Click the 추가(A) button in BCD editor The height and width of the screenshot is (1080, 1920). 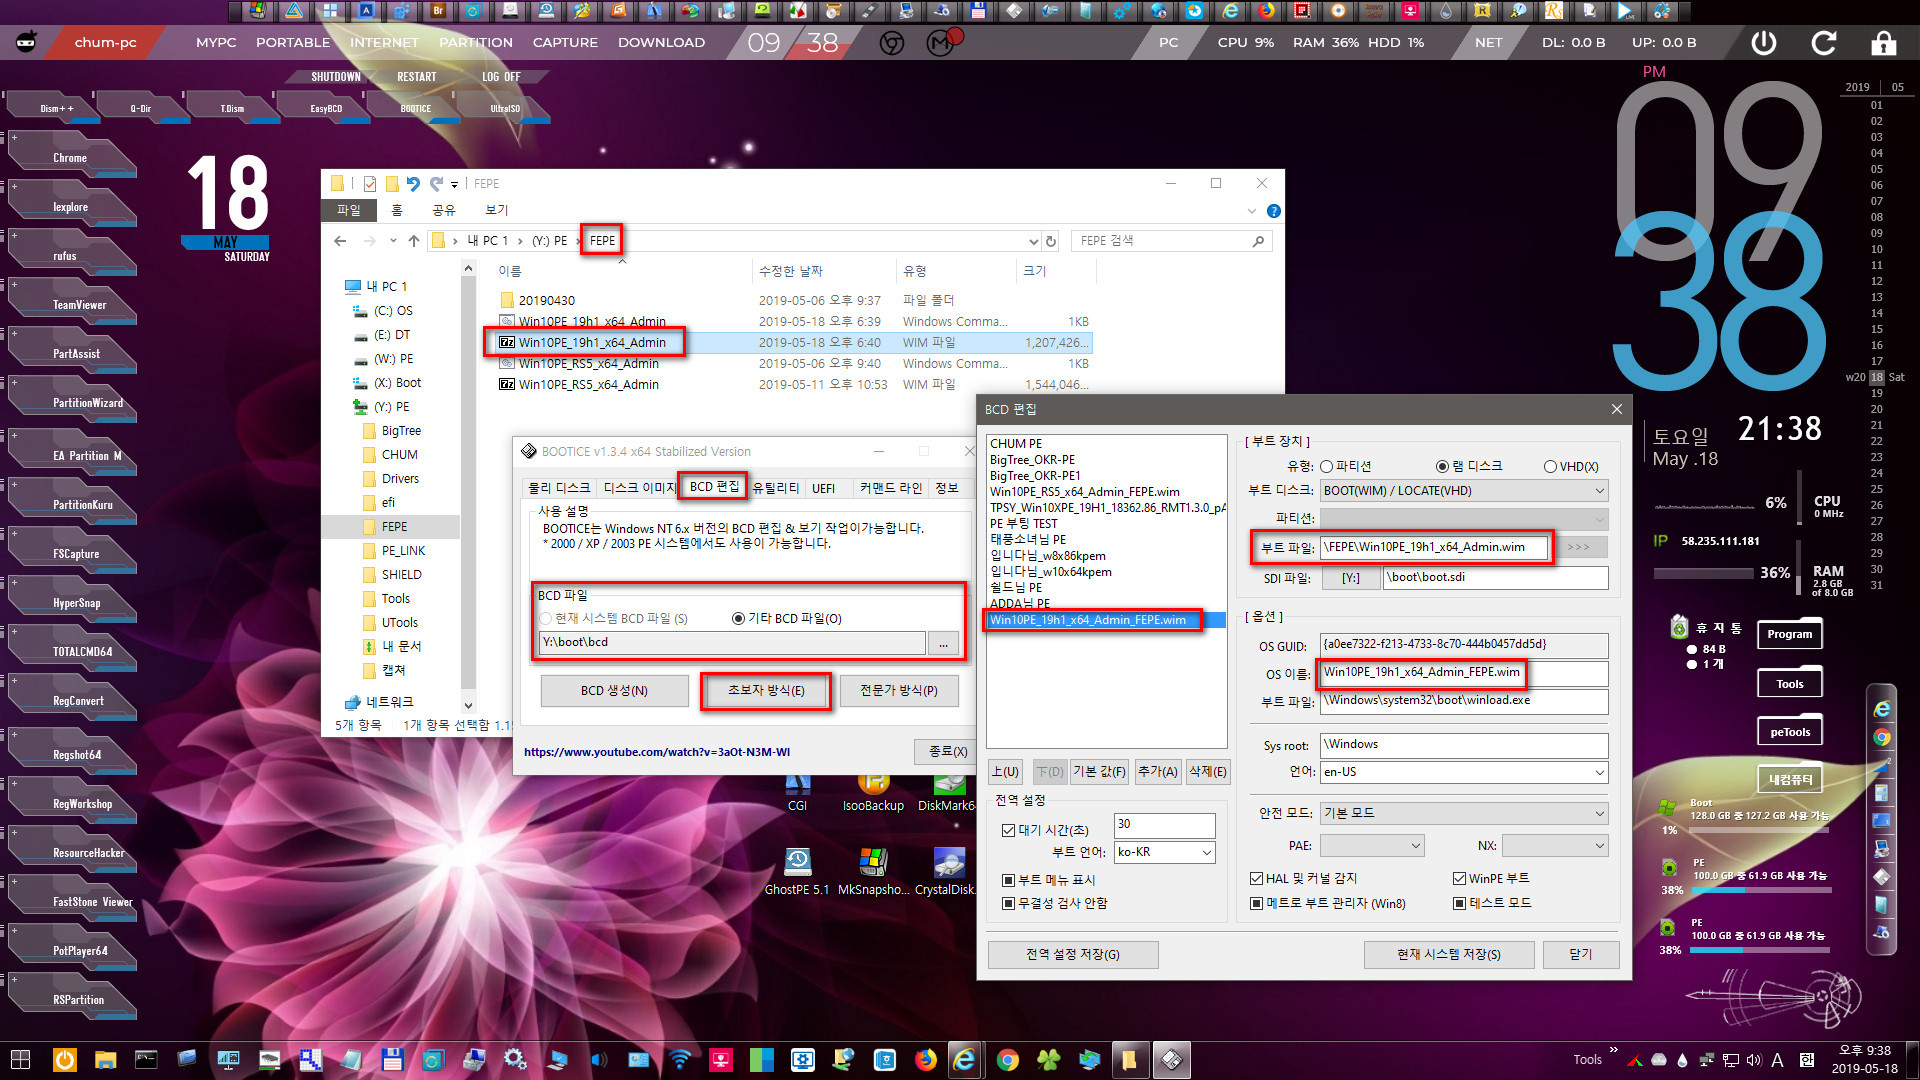click(x=1157, y=771)
